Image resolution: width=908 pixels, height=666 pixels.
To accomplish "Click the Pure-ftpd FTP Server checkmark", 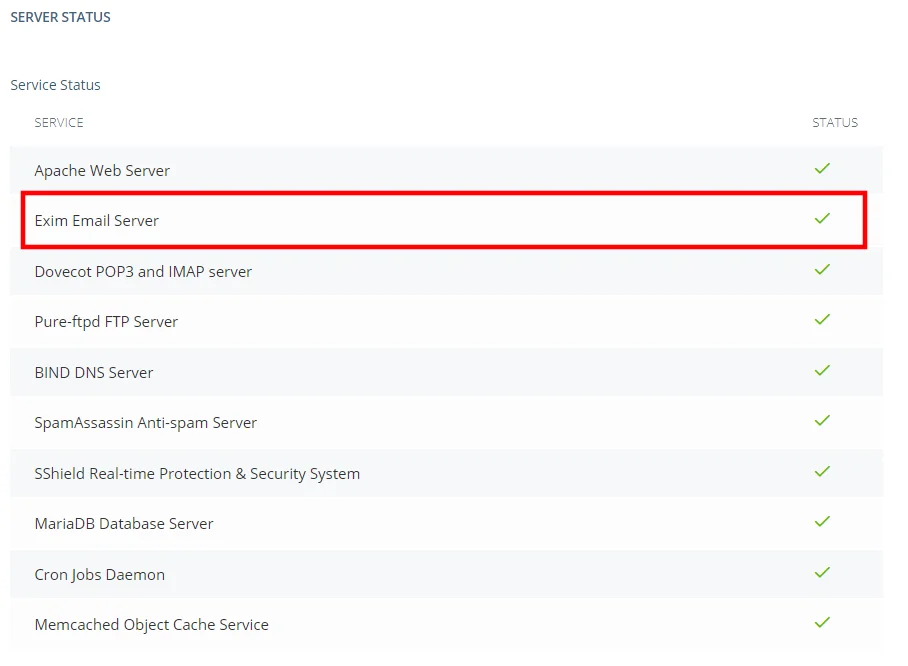I will pos(822,319).
